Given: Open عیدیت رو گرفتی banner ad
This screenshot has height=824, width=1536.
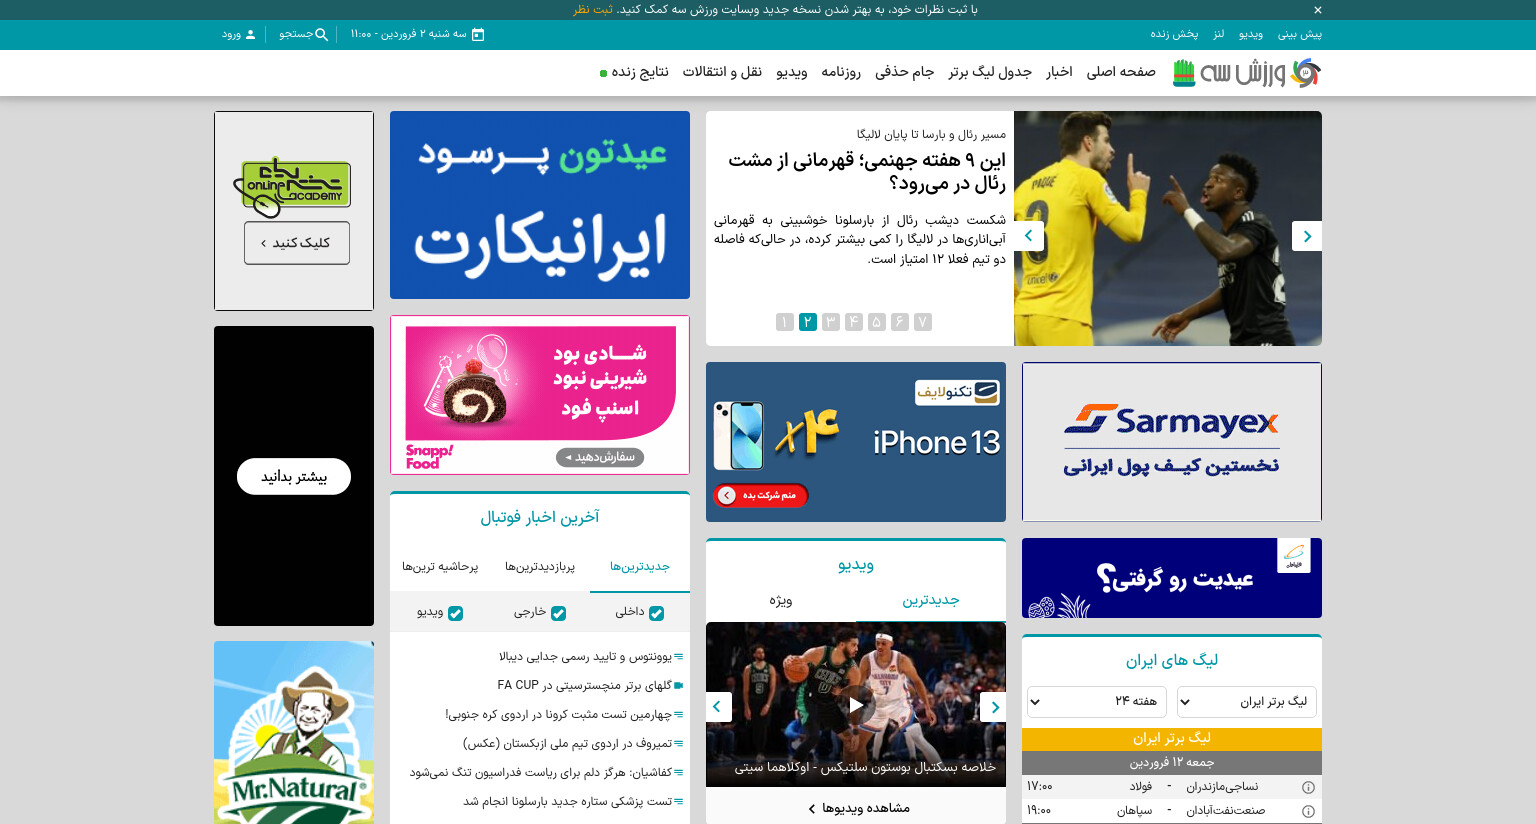Looking at the screenshot, I should click(1172, 578).
